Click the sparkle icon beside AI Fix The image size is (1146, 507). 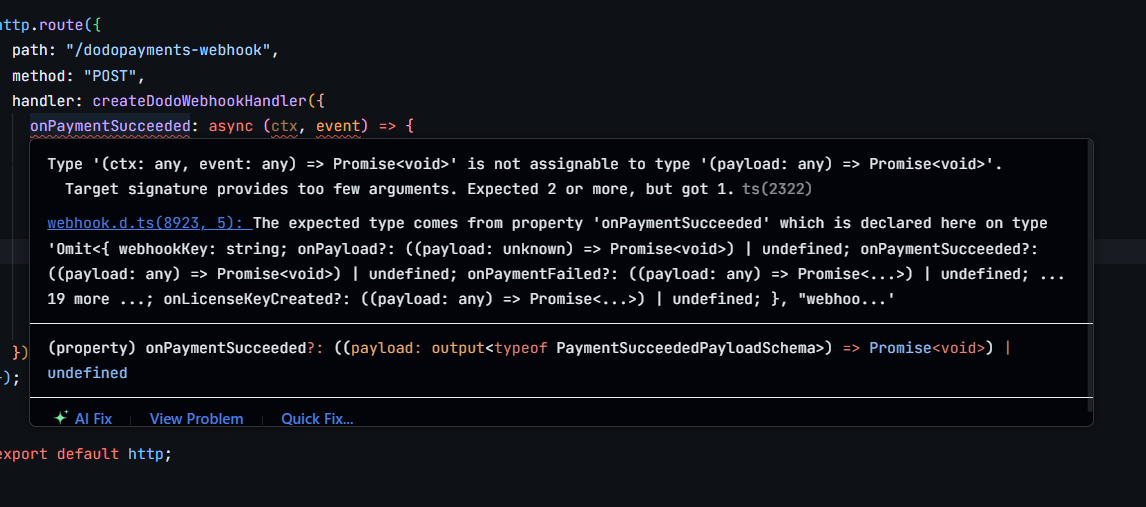tap(61, 418)
